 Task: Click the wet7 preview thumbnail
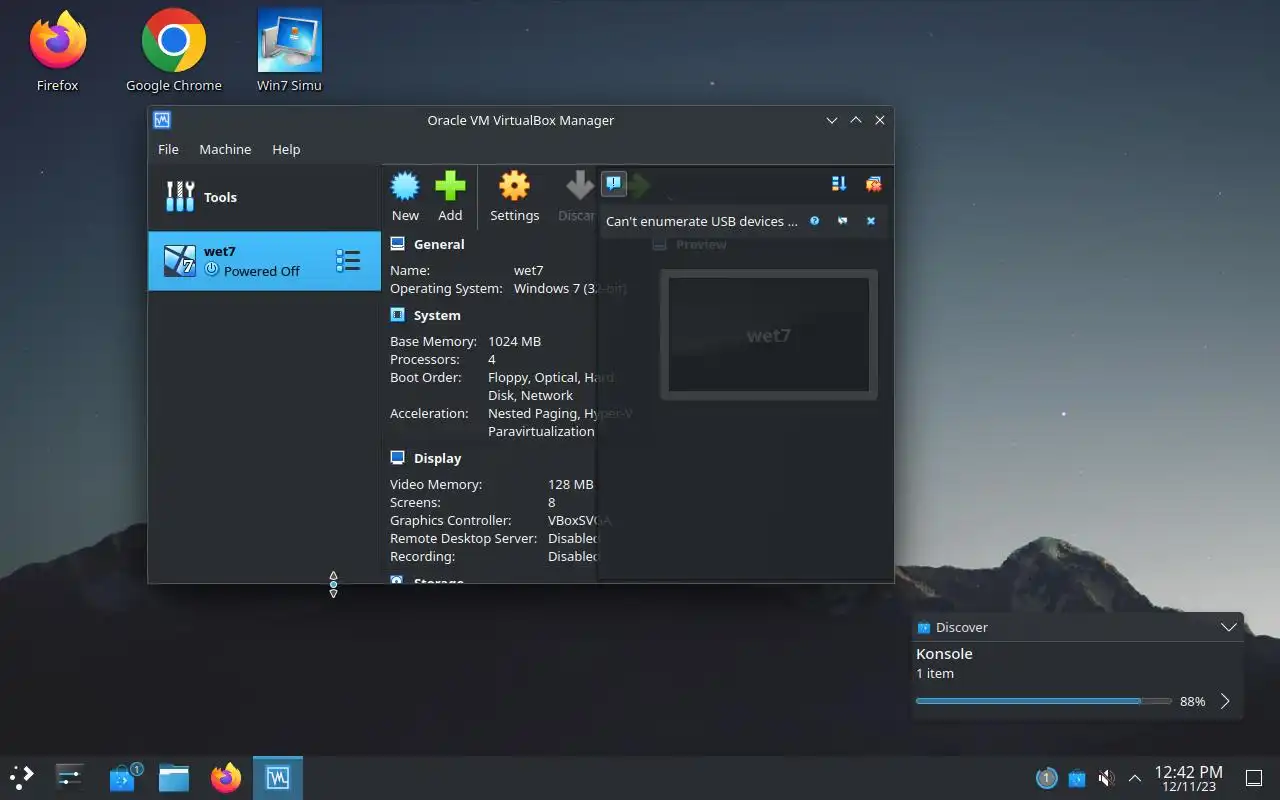(768, 335)
